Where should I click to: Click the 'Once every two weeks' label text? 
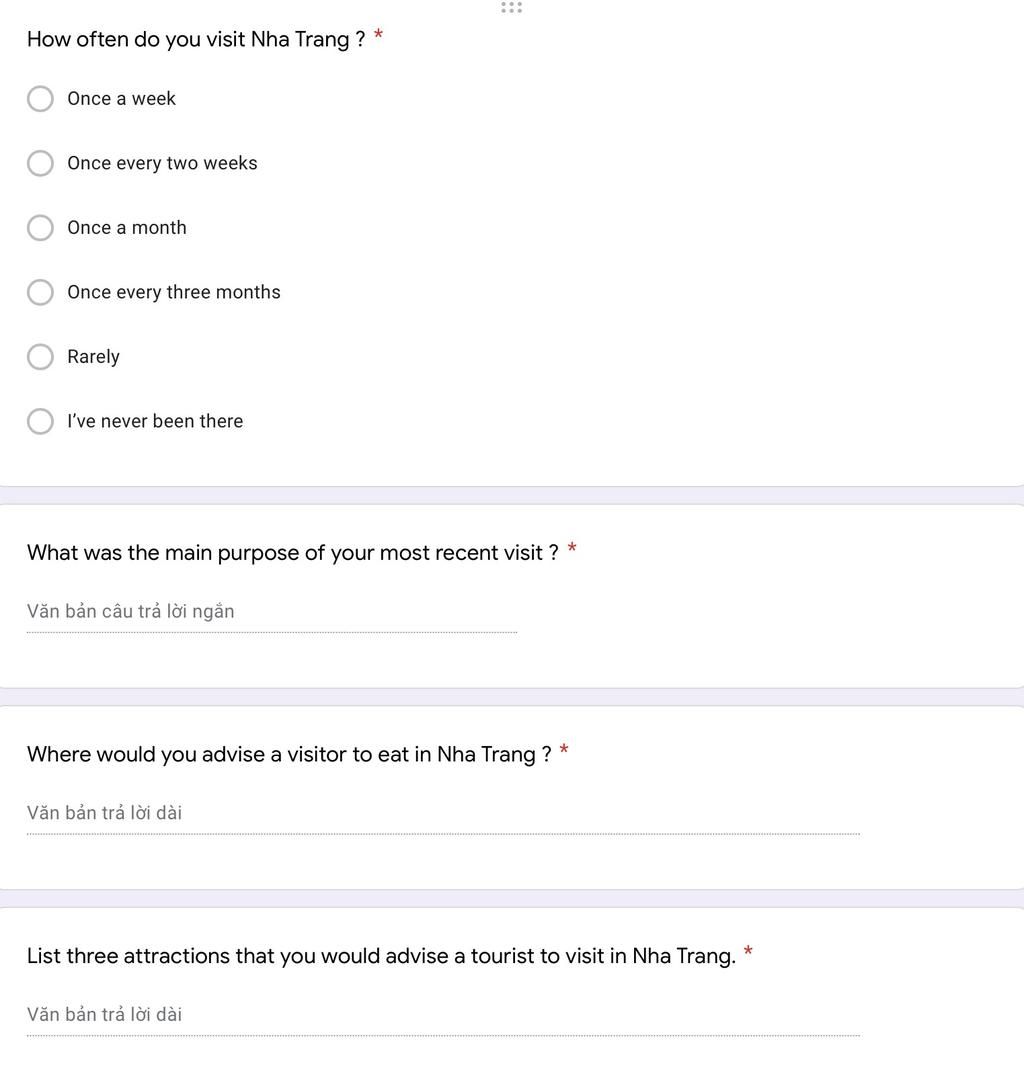pyautogui.click(x=162, y=163)
